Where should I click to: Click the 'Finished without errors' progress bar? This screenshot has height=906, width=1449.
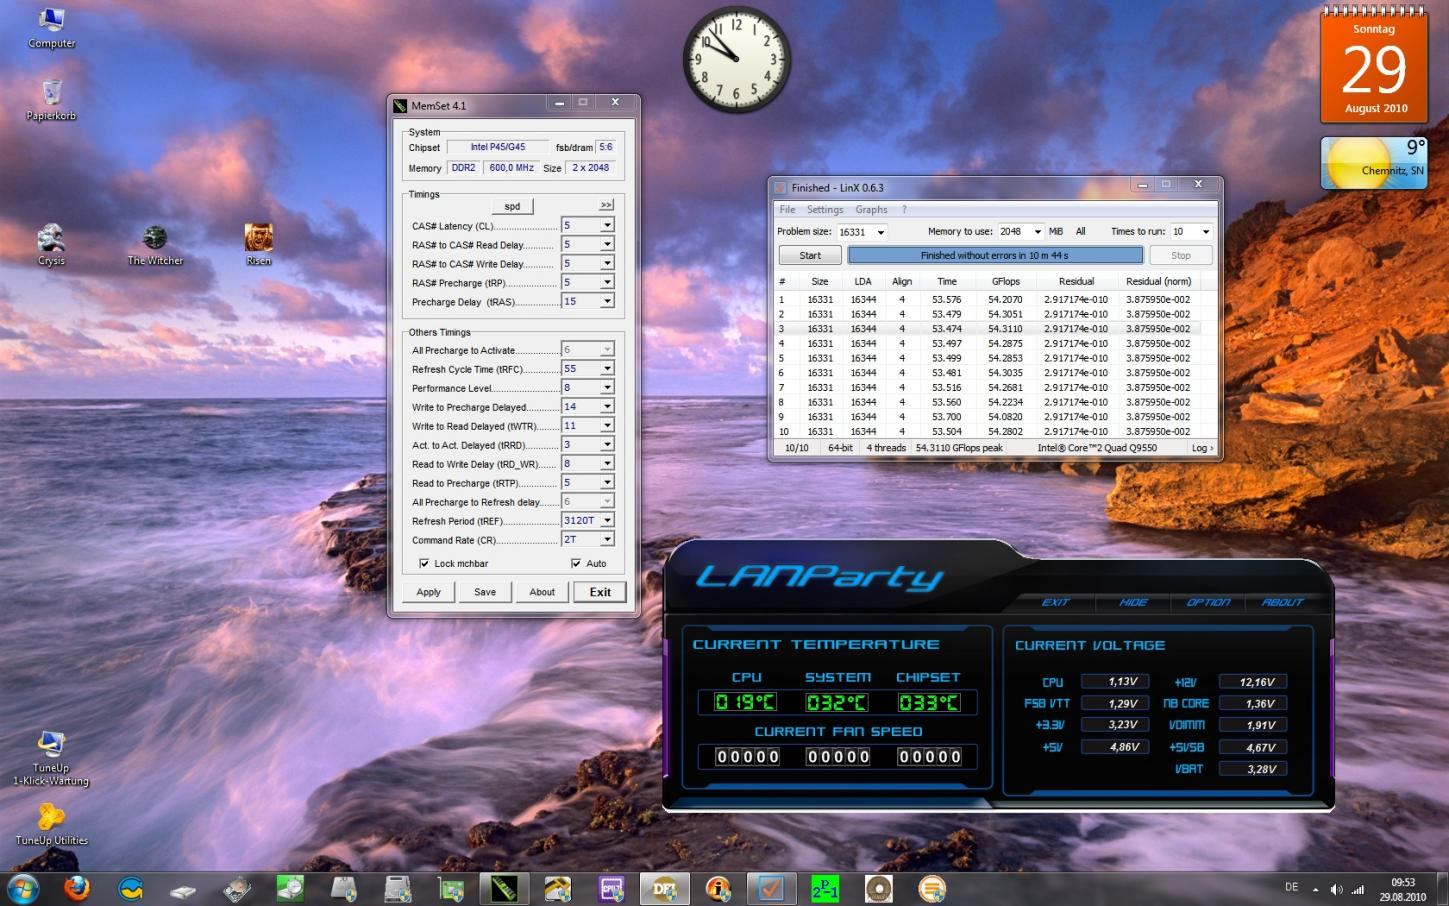tap(994, 256)
